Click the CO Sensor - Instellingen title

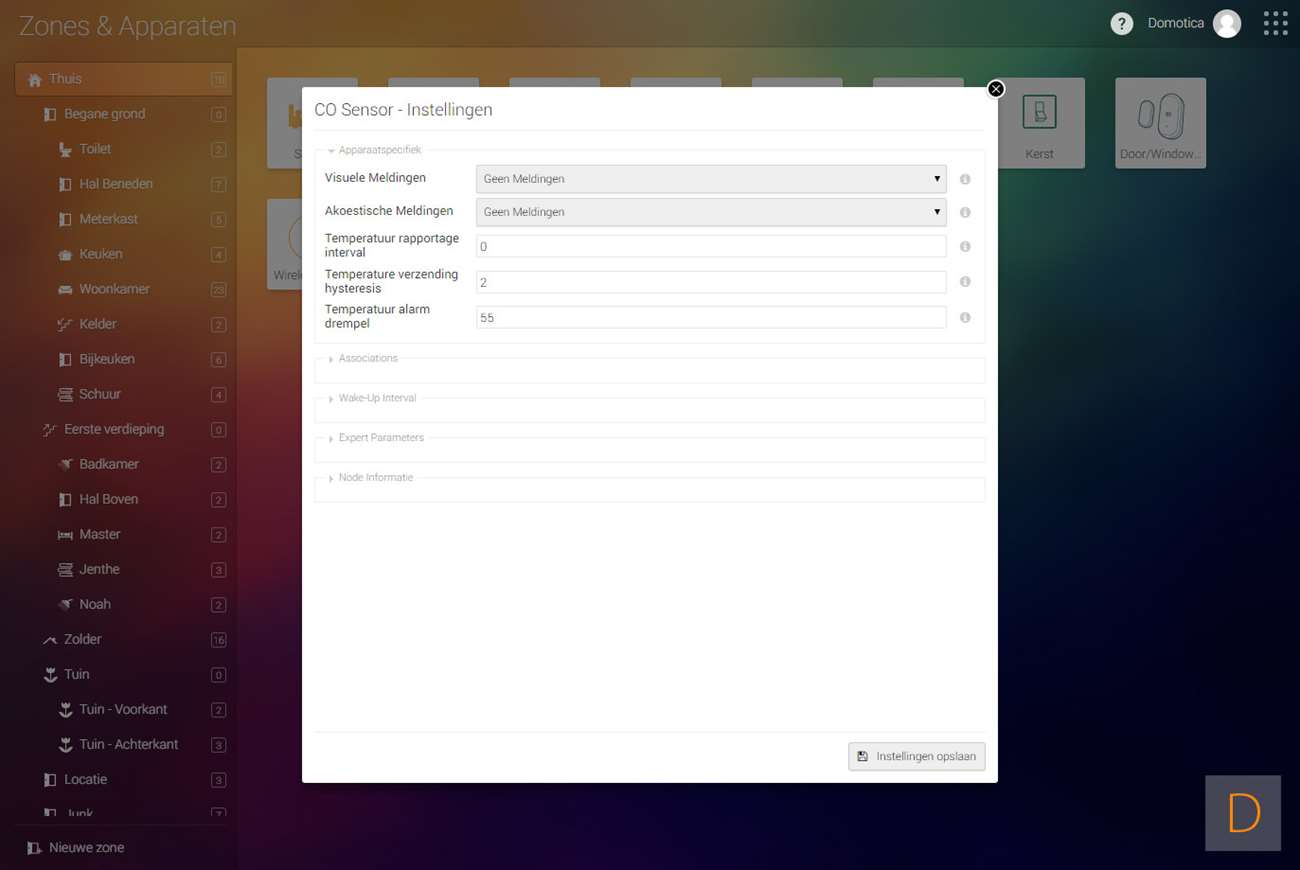pyautogui.click(x=403, y=110)
